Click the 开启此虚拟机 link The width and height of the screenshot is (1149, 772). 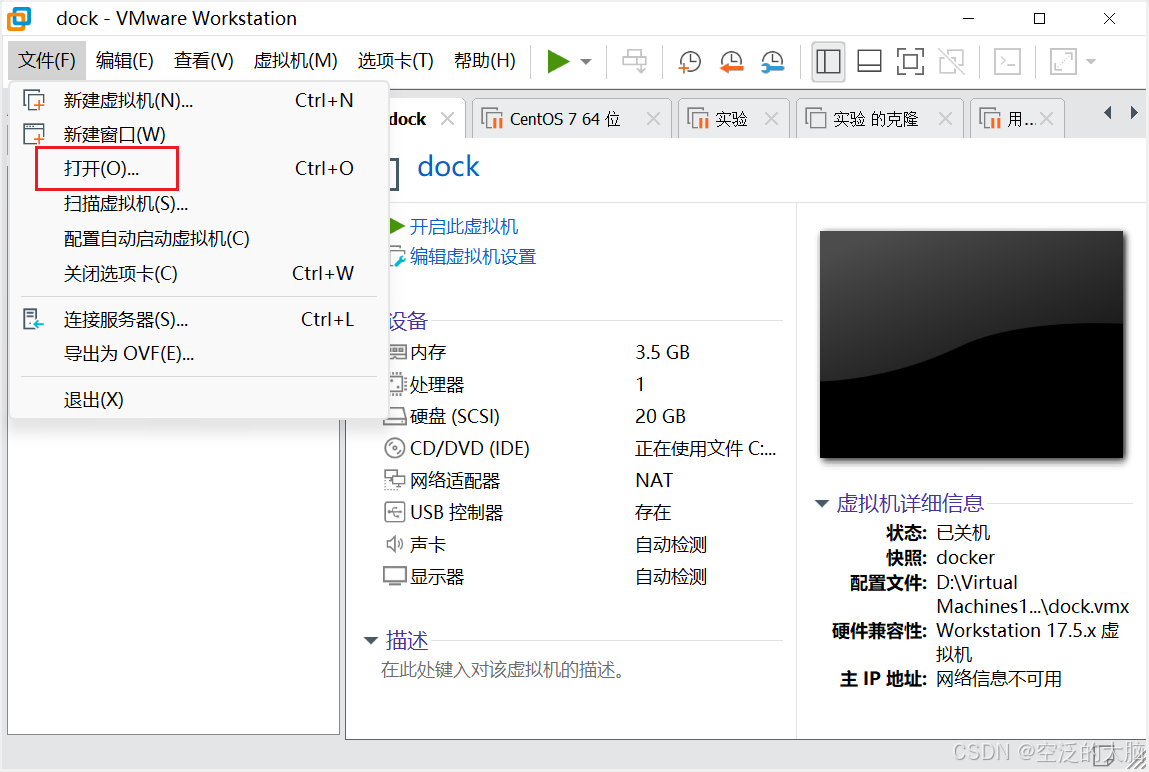point(463,226)
